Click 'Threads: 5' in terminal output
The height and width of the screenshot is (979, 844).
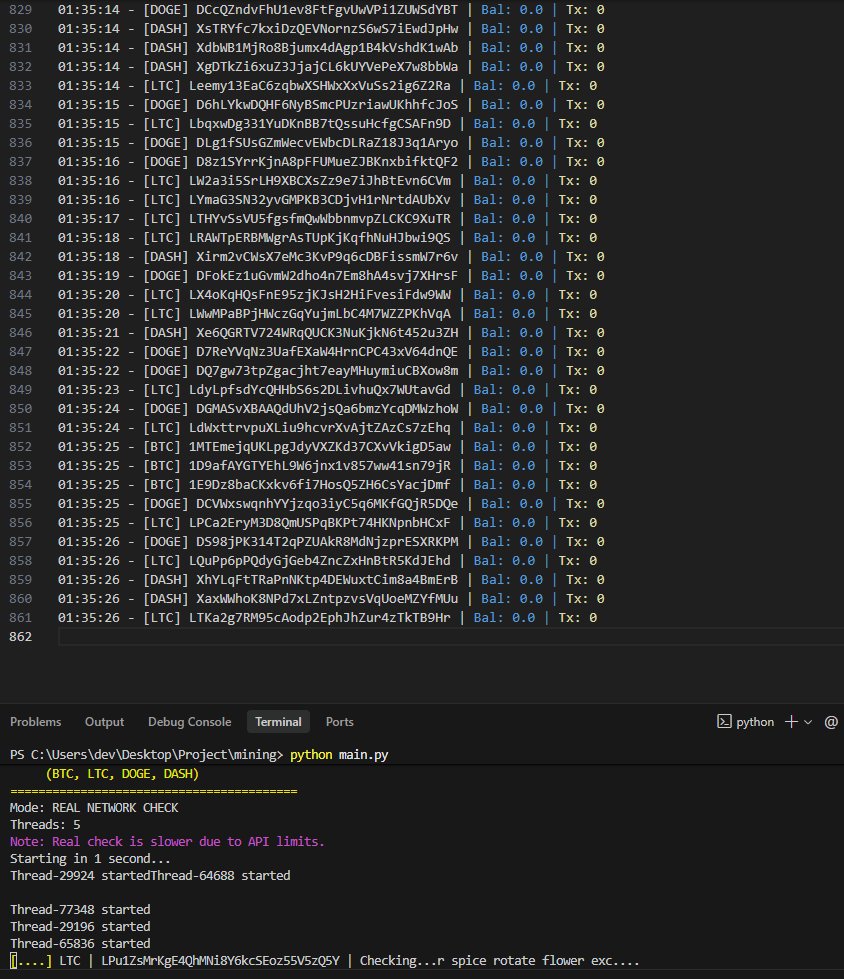(x=45, y=825)
